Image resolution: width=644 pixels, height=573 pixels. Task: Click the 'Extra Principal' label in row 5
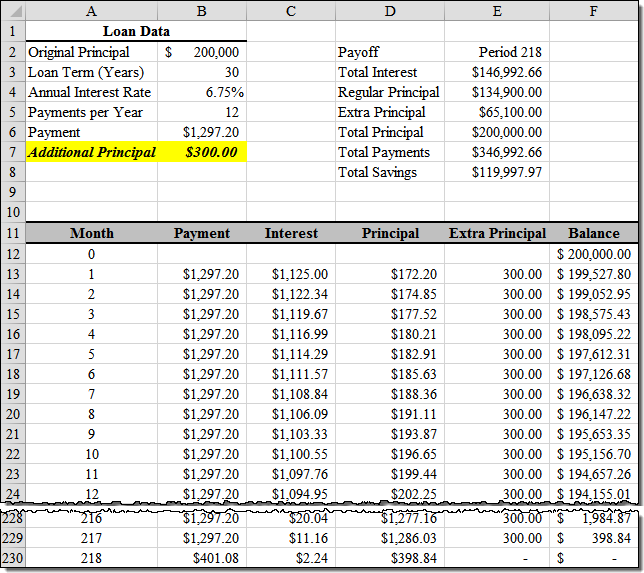[x=390, y=112]
